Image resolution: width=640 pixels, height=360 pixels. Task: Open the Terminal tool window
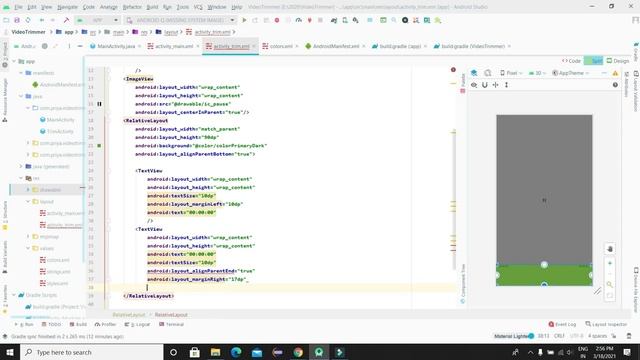click(171, 324)
